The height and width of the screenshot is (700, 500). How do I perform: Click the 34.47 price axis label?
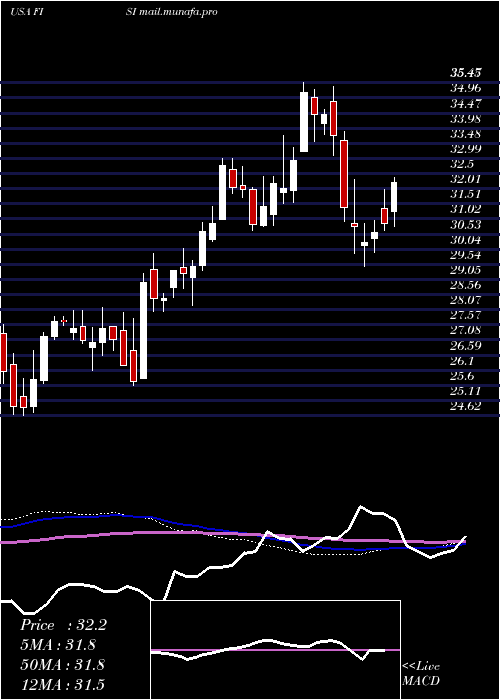point(466,104)
